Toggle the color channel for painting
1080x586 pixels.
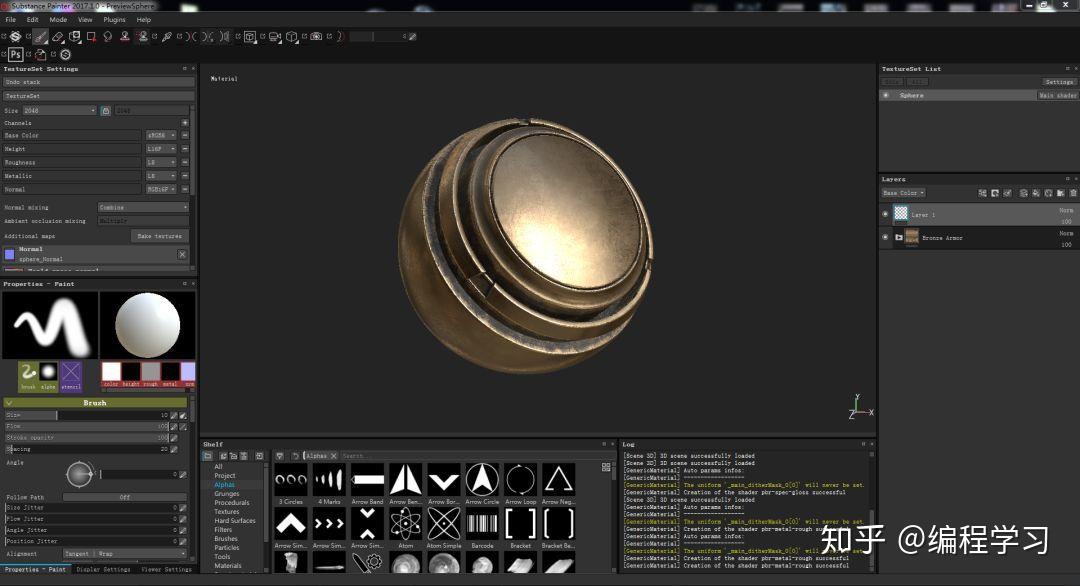click(x=111, y=374)
